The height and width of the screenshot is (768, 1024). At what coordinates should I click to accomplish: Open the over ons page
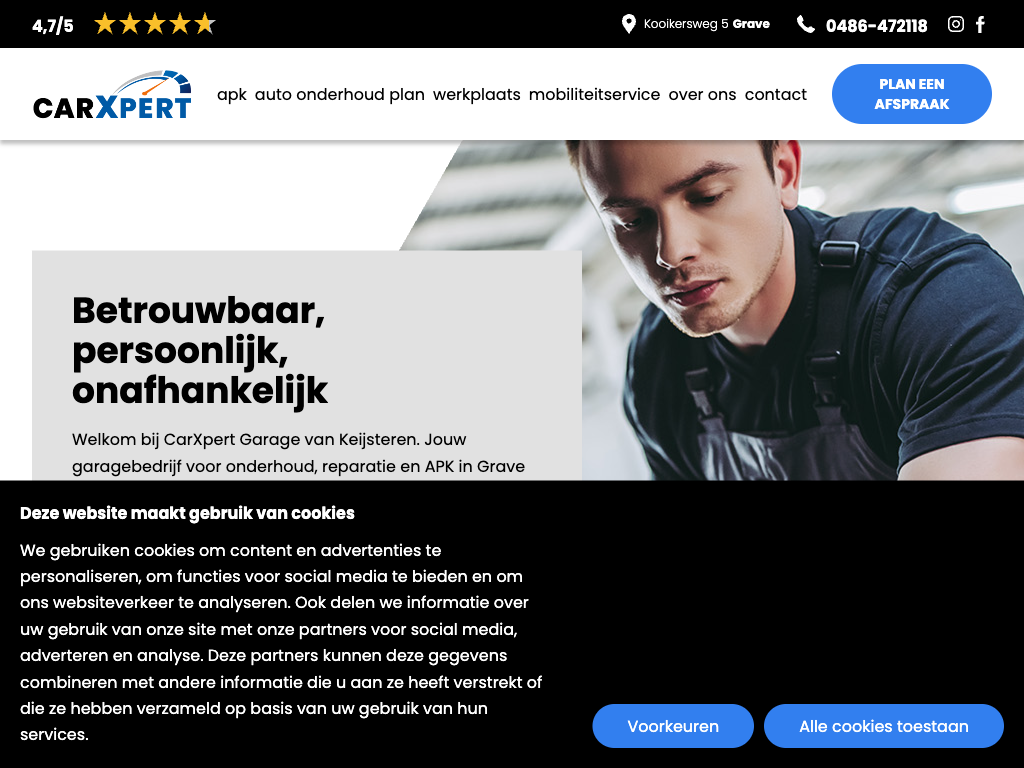point(702,95)
